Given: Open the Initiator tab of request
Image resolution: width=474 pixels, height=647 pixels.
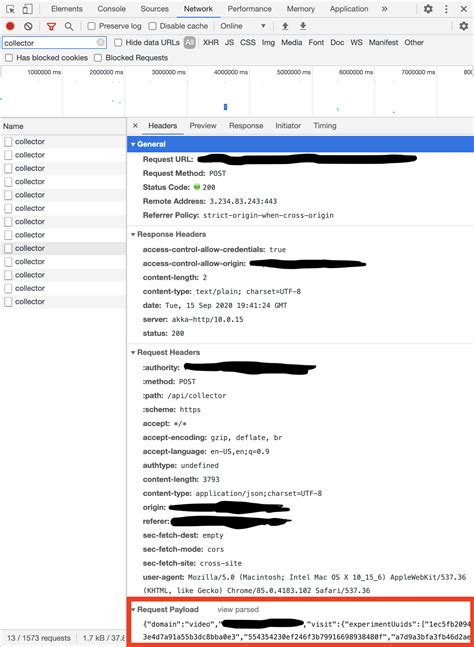Looking at the screenshot, I should (288, 125).
